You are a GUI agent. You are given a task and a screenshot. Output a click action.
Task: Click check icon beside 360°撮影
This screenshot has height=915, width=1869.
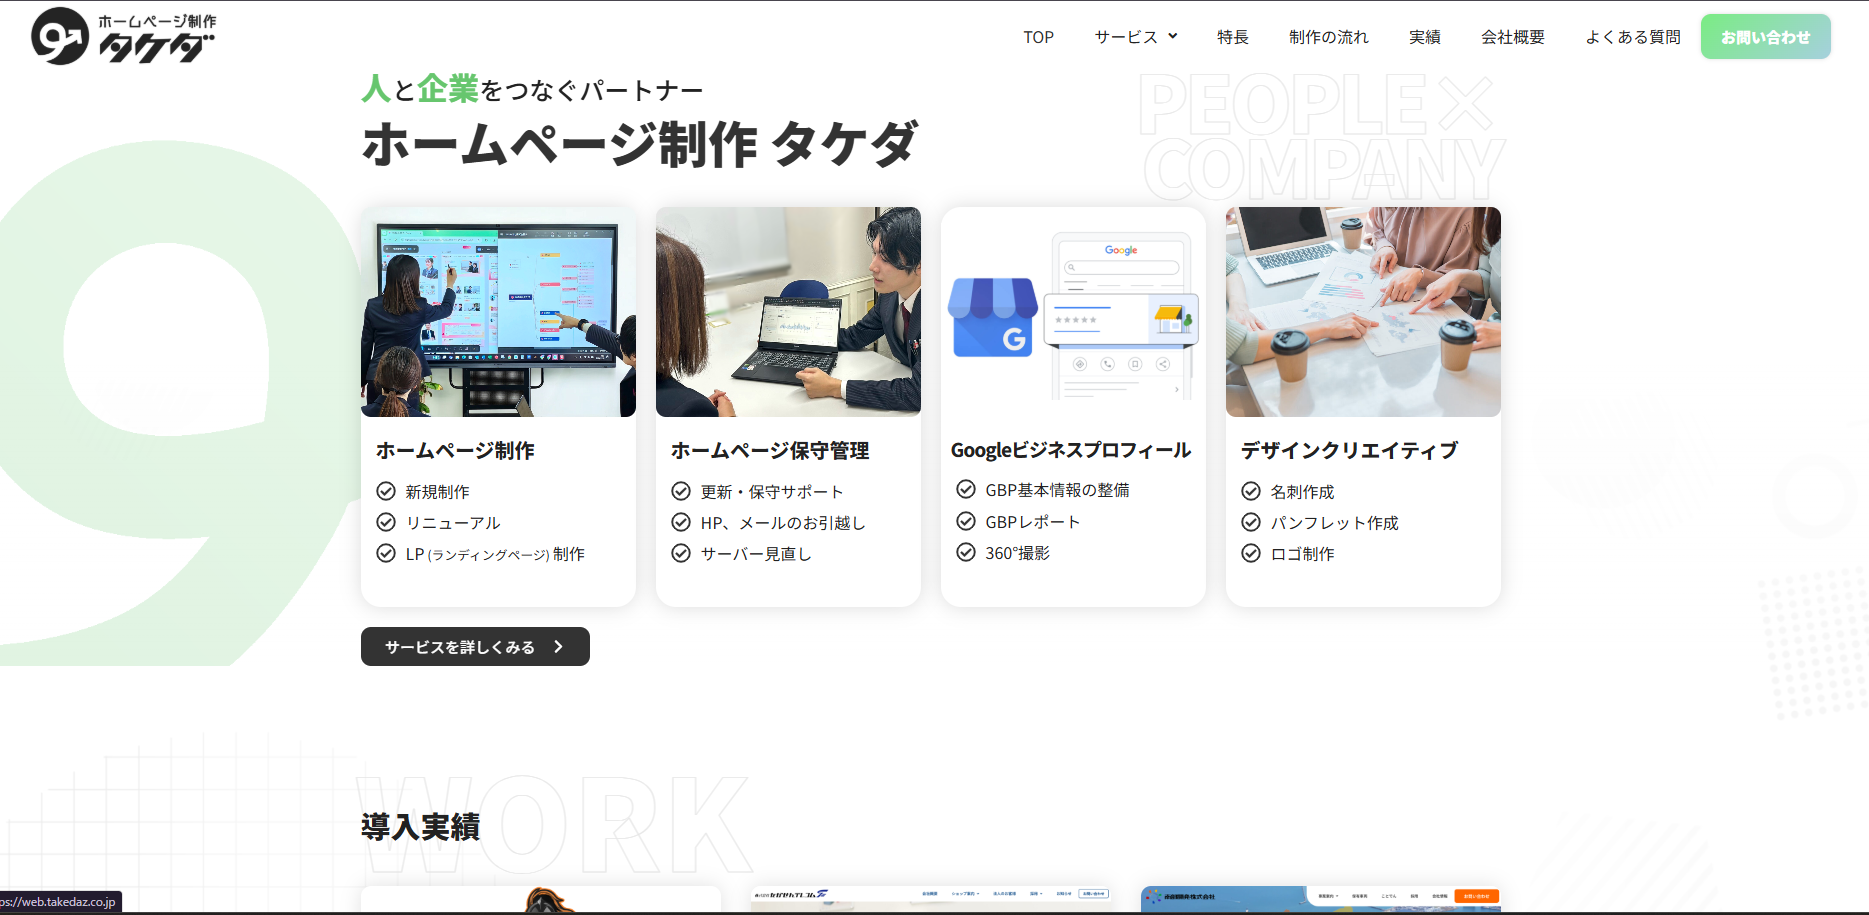(x=966, y=552)
